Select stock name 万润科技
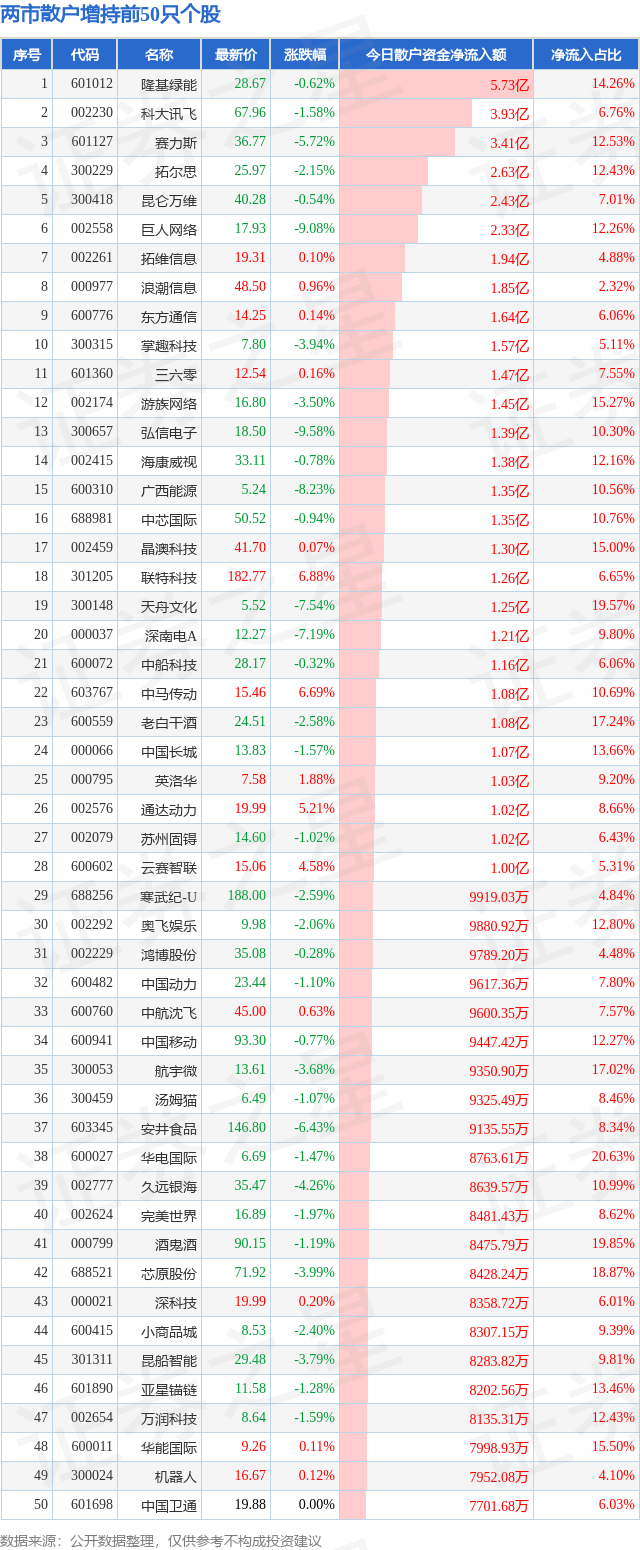640x1550 pixels. (169, 1419)
